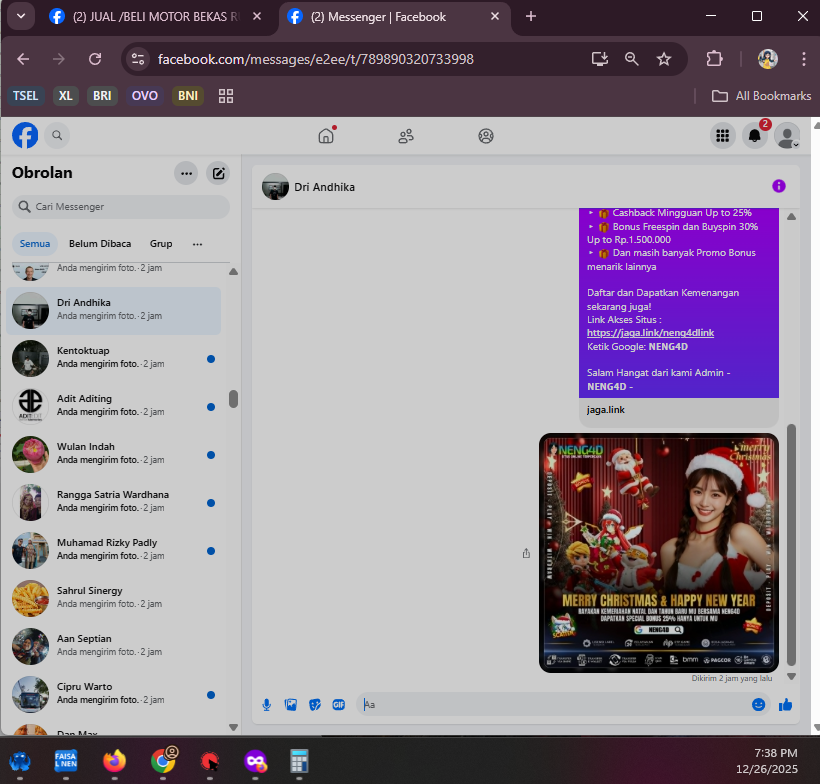Select the Semua filter tab
Image resolution: width=820 pixels, height=784 pixels.
(35, 244)
